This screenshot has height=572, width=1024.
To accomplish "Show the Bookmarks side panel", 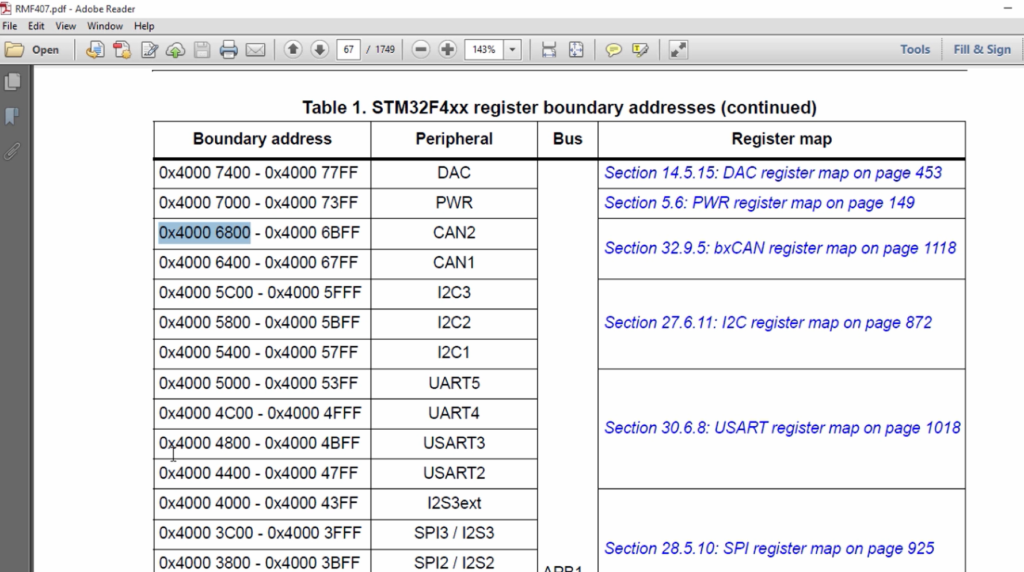I will pos(12,116).
